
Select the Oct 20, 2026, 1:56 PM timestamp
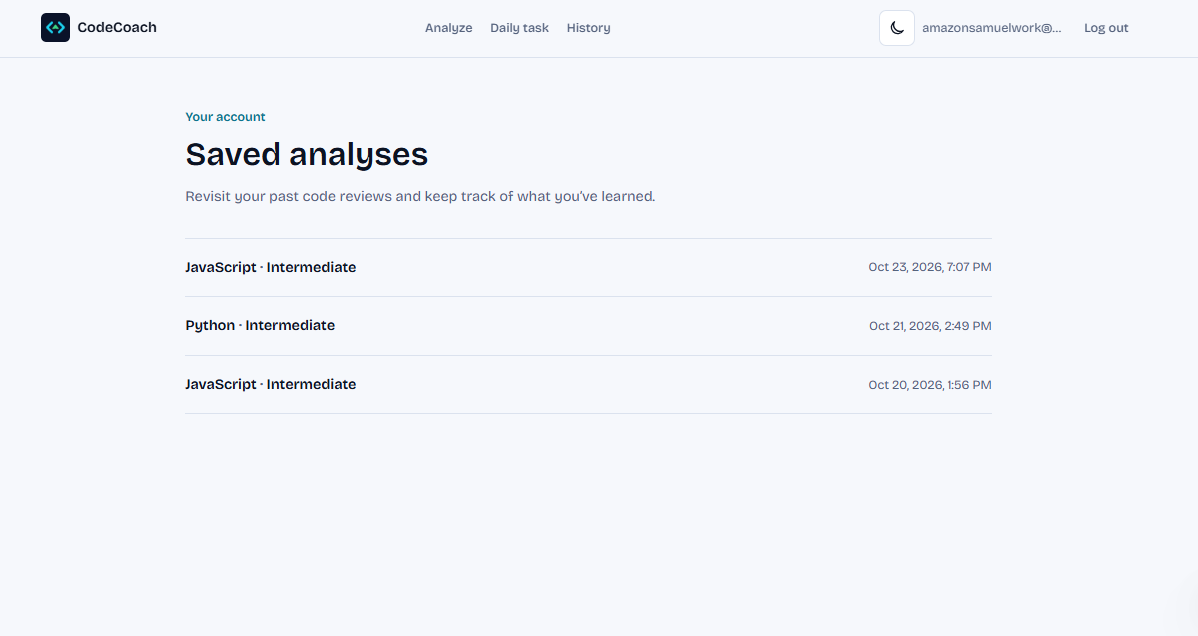pos(930,385)
